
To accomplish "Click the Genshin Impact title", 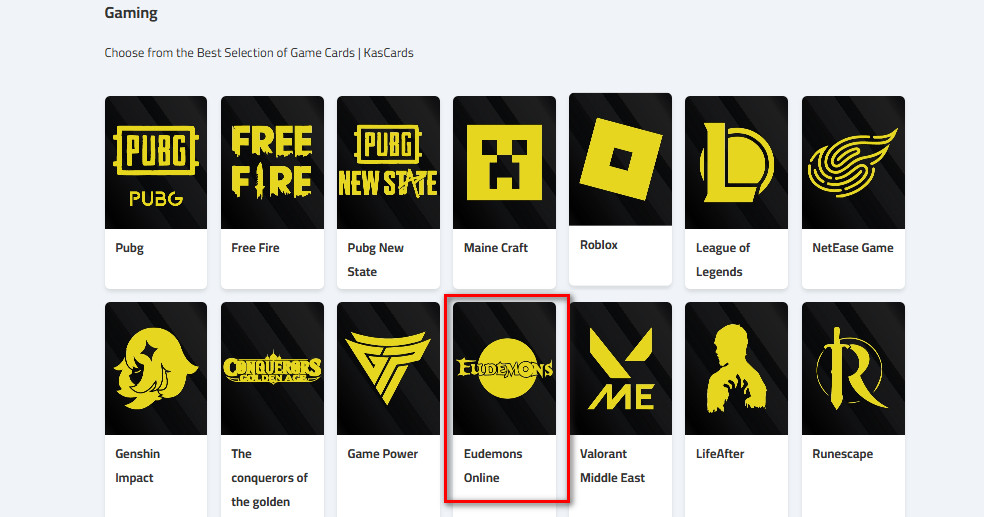I will (x=137, y=466).
